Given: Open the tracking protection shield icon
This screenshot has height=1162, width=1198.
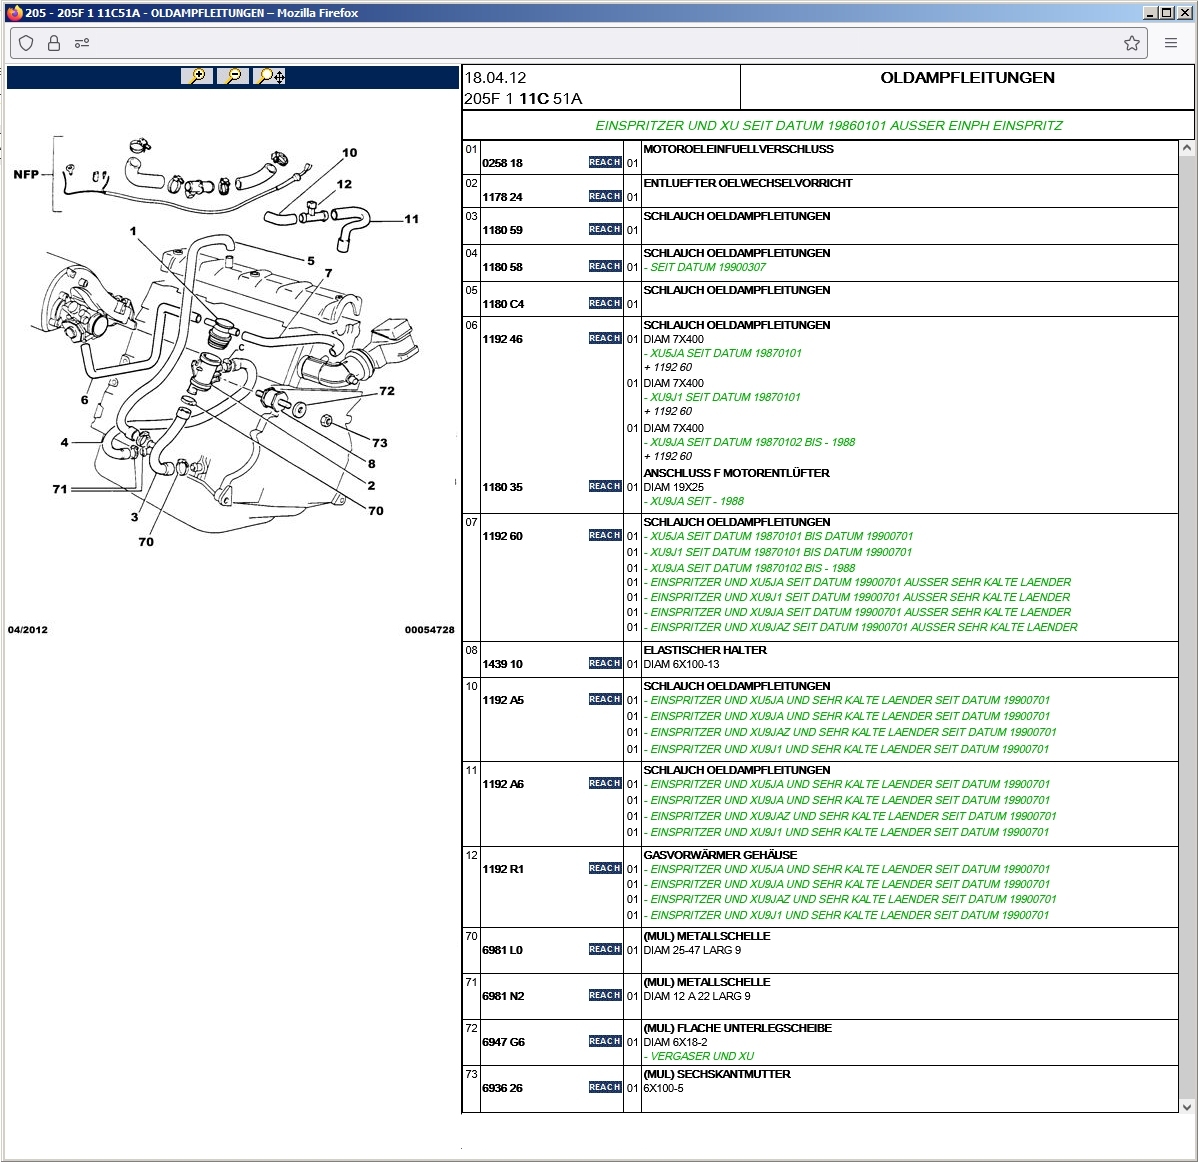Looking at the screenshot, I should tap(27, 43).
